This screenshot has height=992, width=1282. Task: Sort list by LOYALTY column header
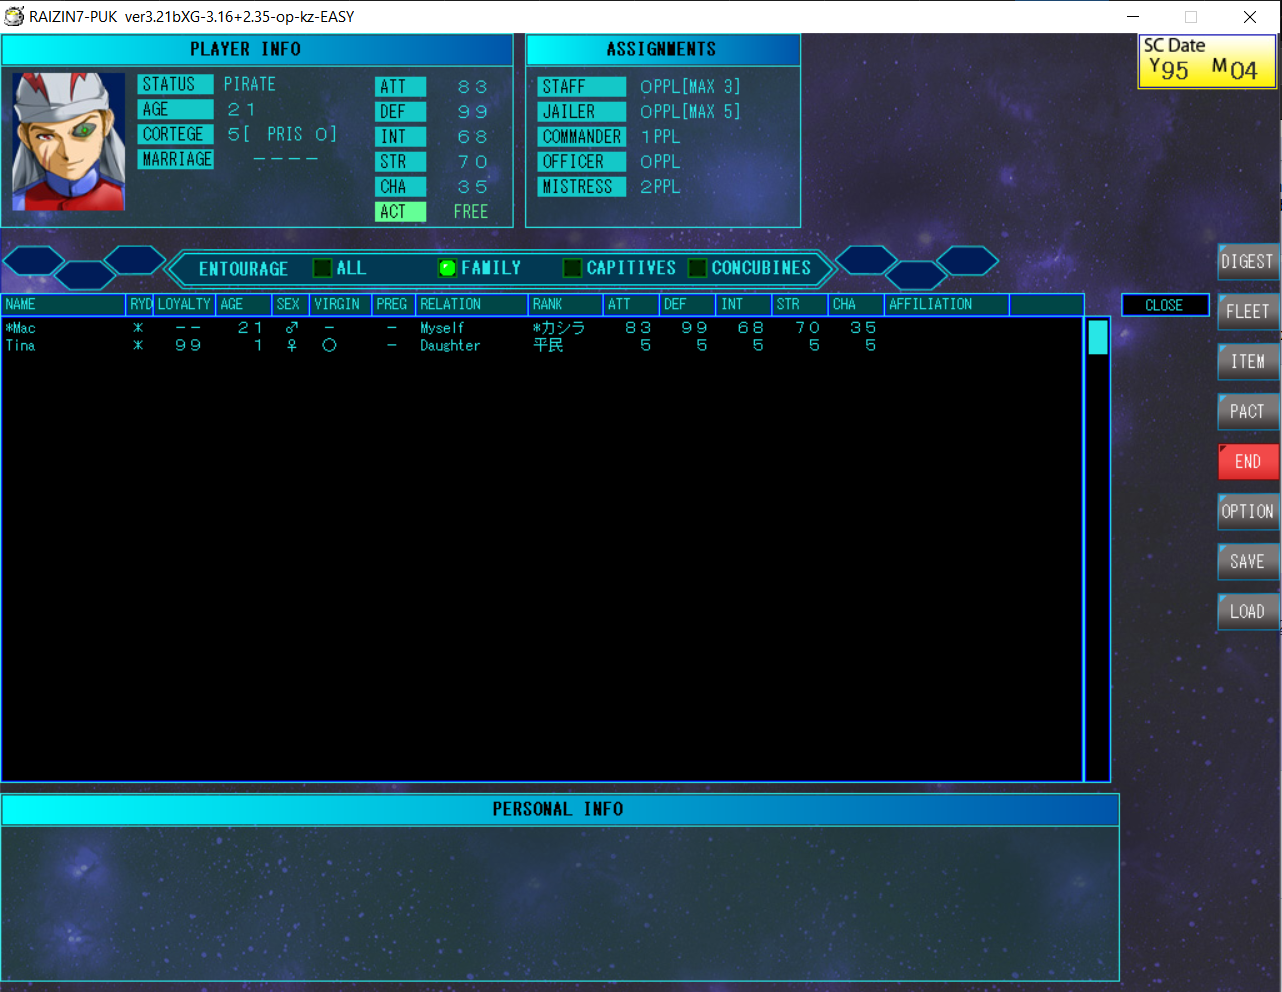click(184, 304)
